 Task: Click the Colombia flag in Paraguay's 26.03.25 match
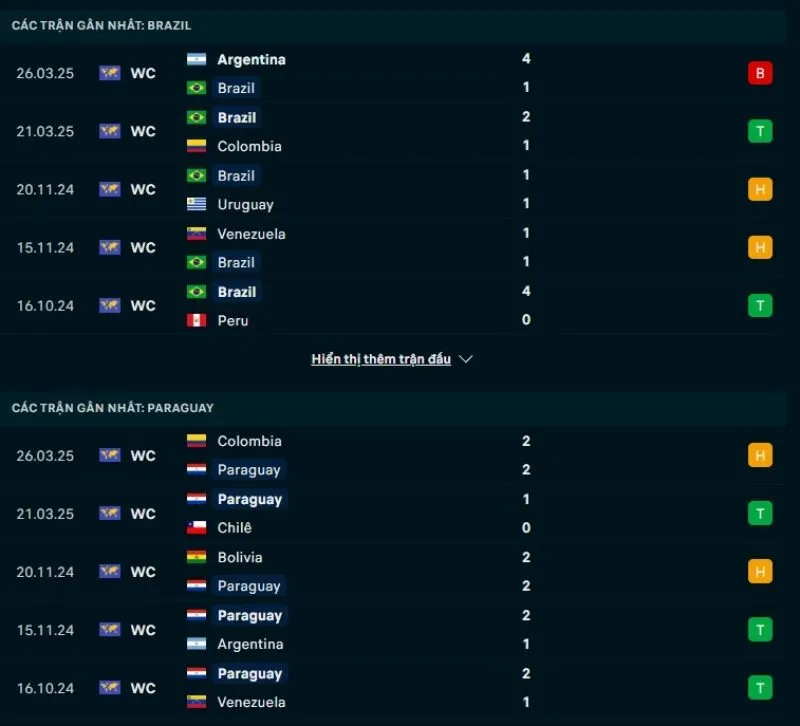[x=196, y=441]
